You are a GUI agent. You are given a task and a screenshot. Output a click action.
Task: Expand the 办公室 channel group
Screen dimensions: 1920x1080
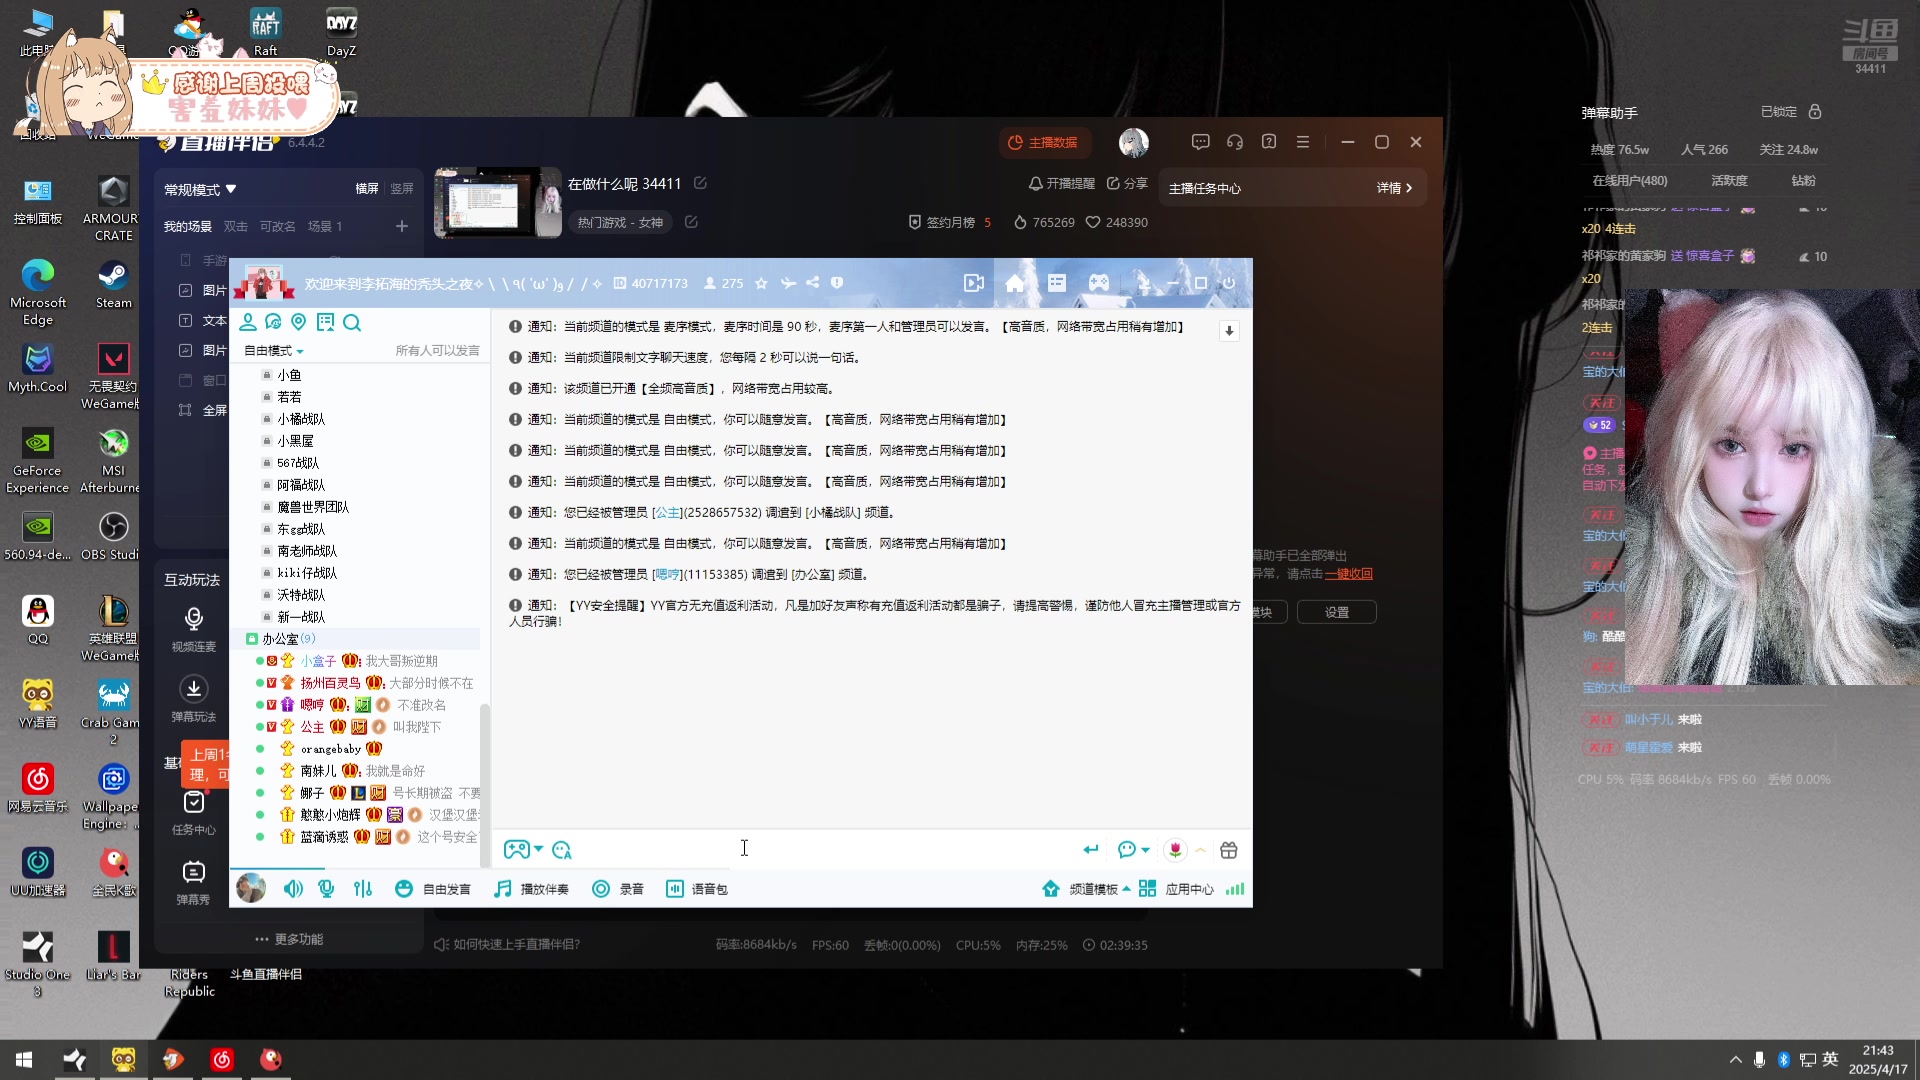280,639
